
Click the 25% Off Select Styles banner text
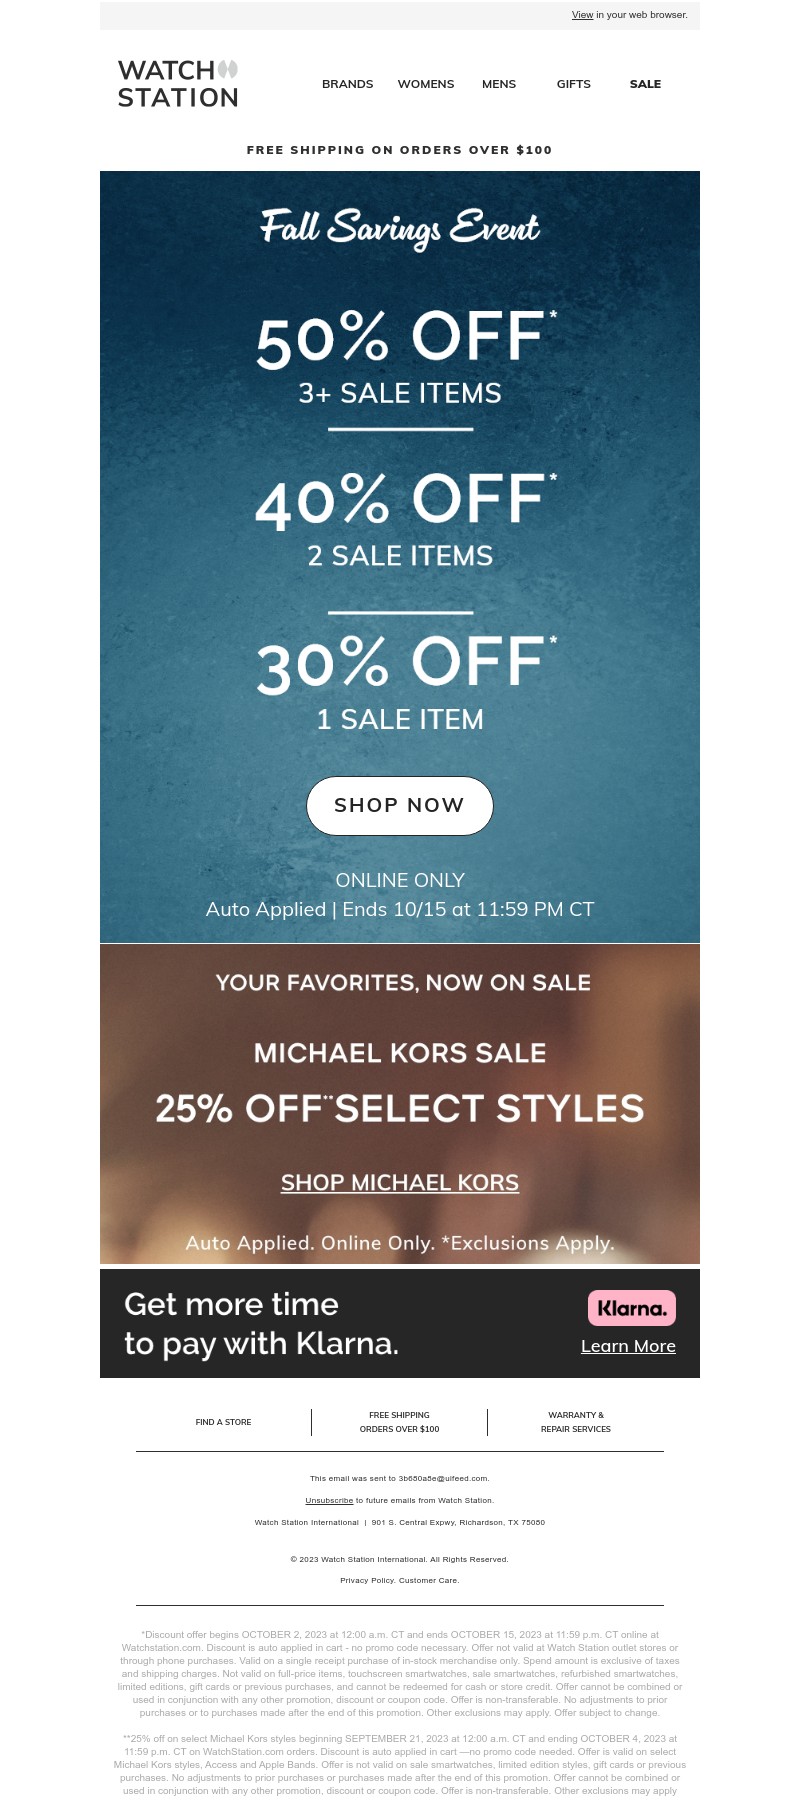[x=400, y=1109]
